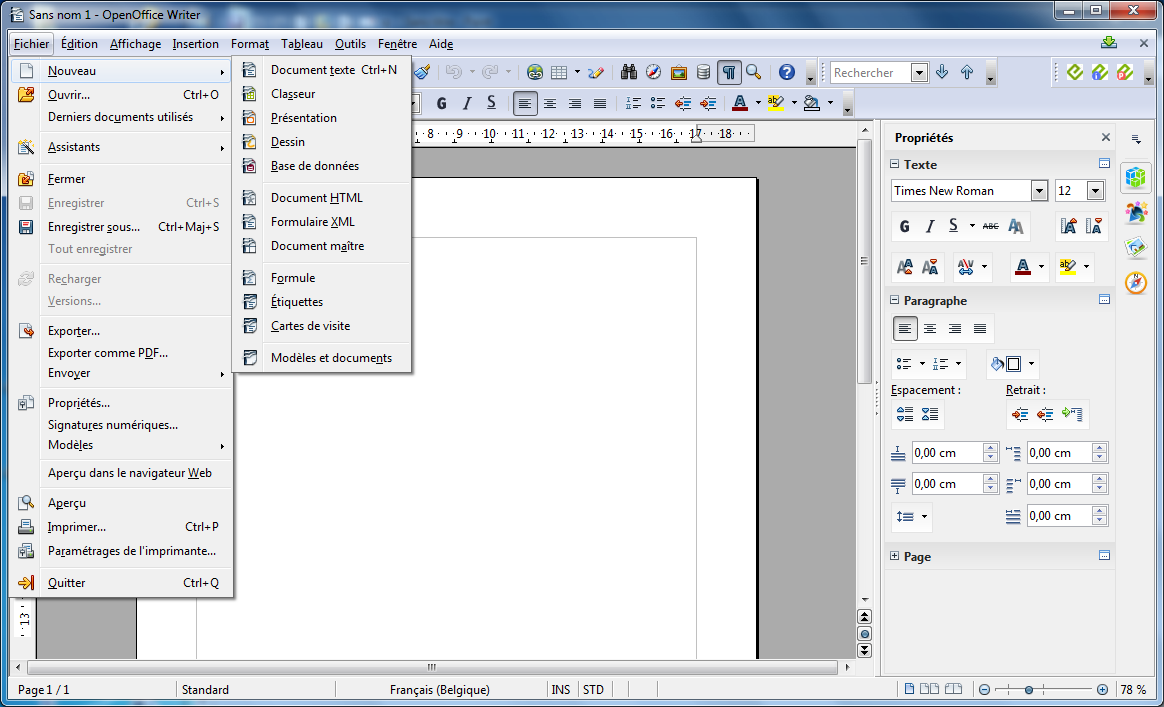This screenshot has width=1164, height=707.
Task: Click the Show Draw Functions pencil icon
Action: click(x=595, y=72)
